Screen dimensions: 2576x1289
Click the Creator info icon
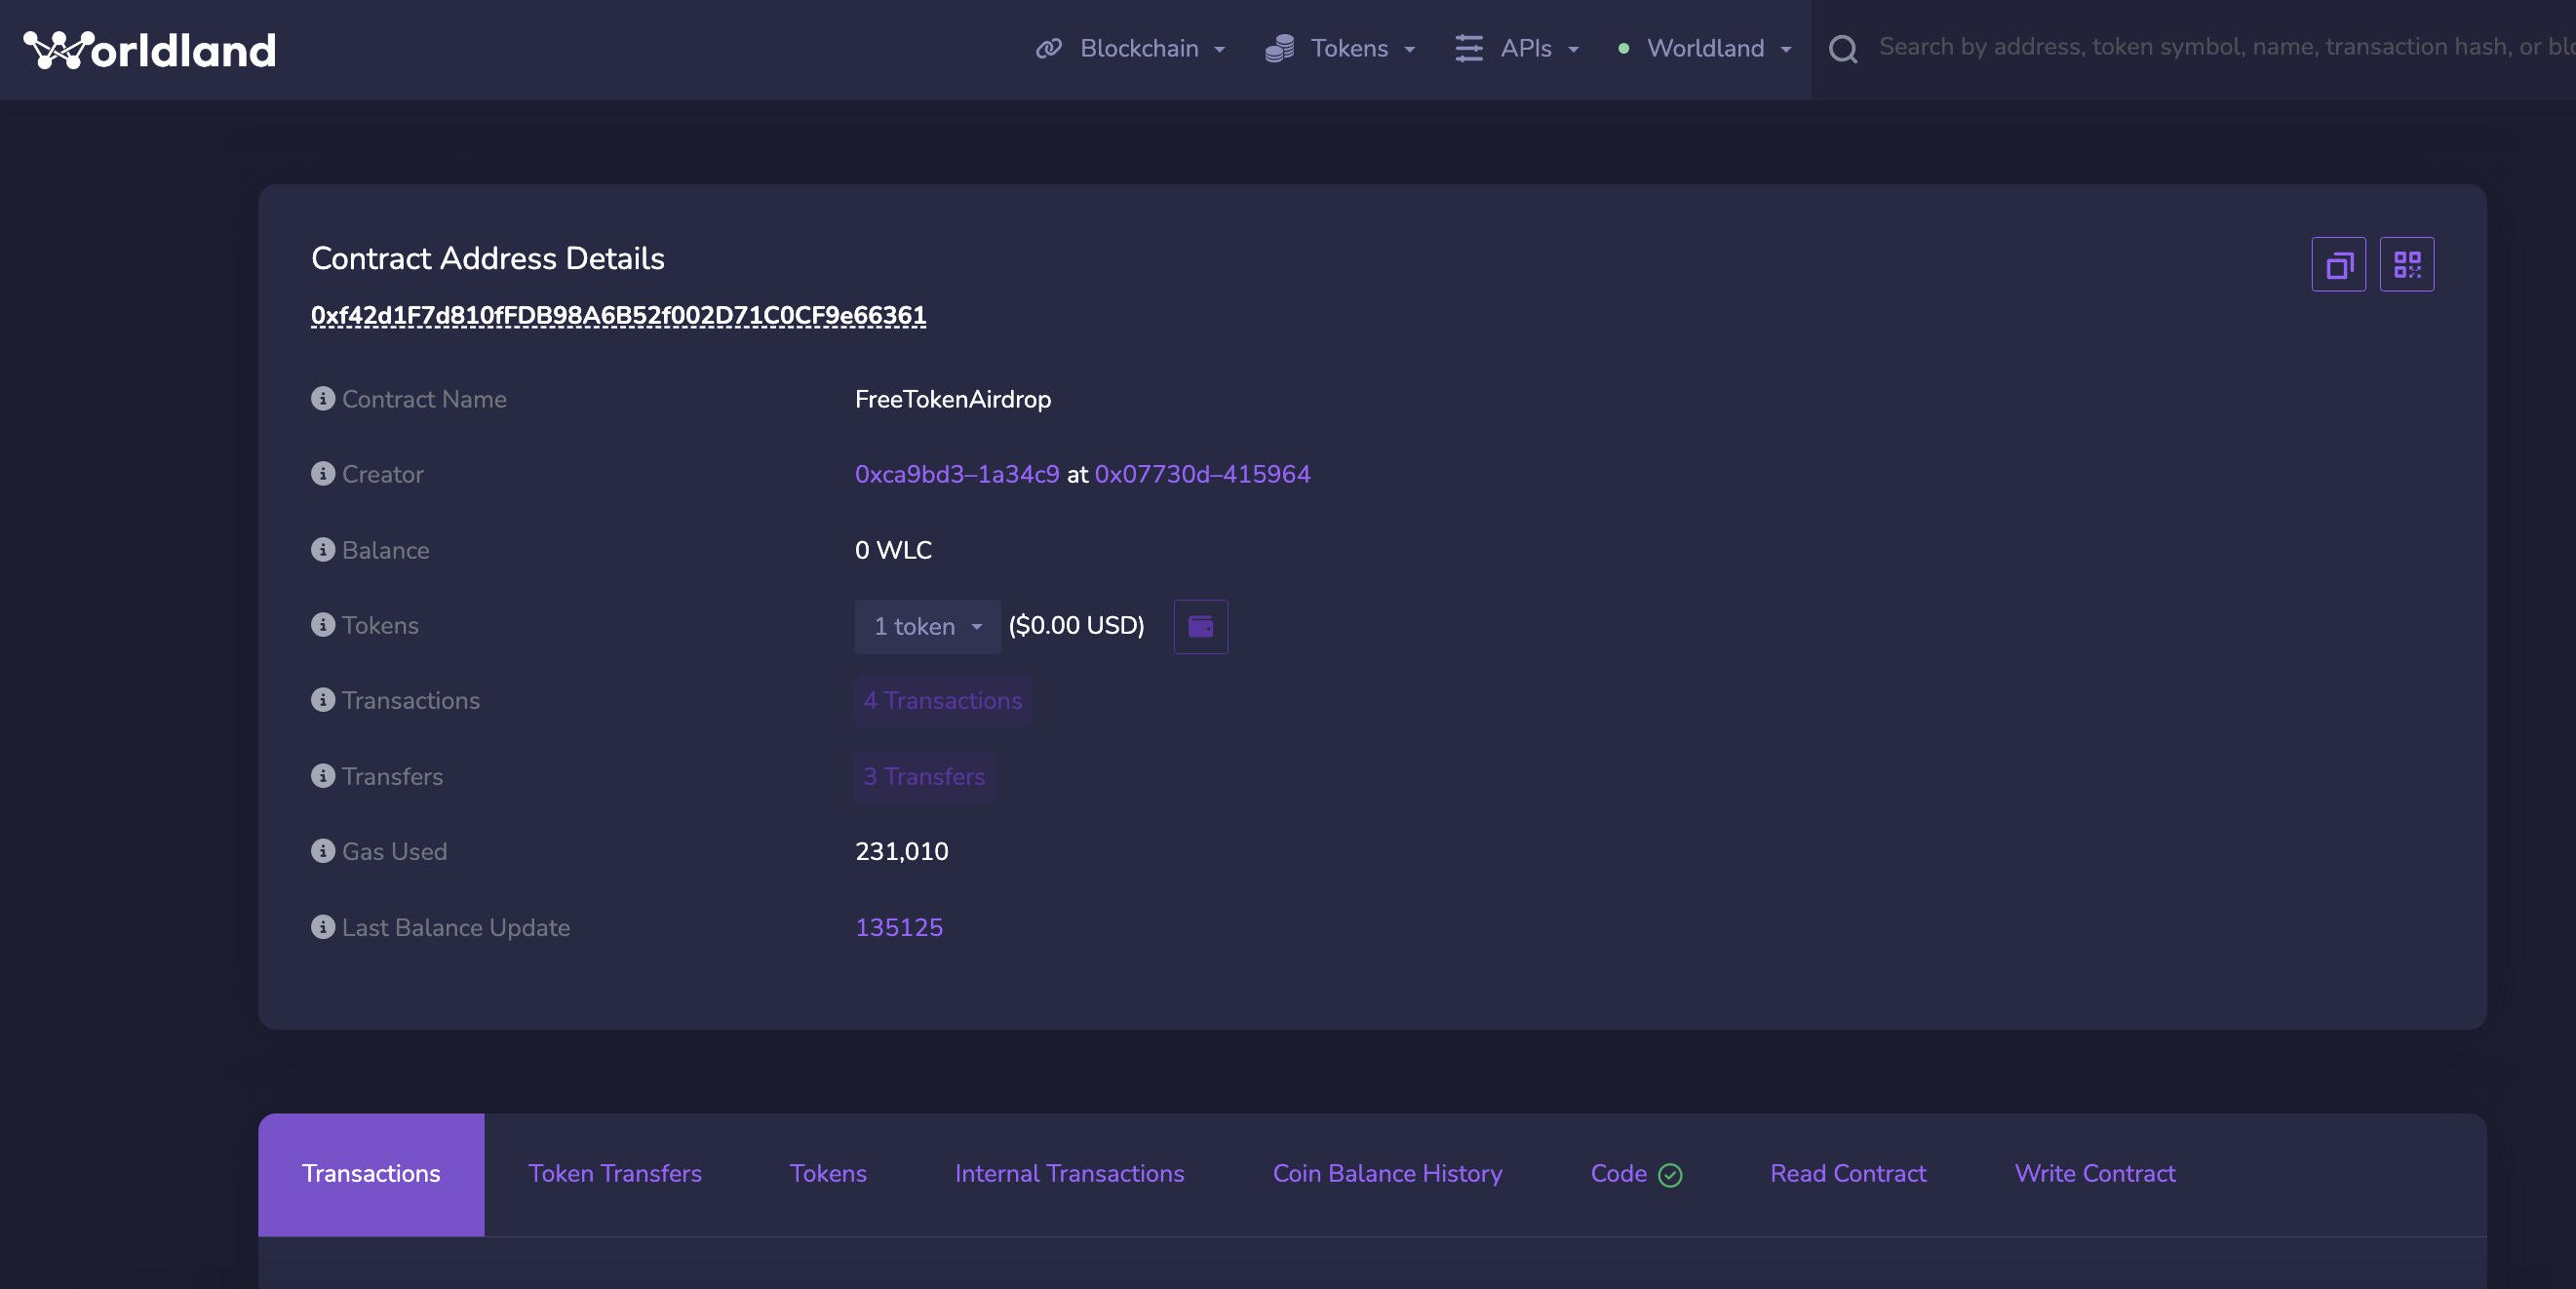pos(322,474)
